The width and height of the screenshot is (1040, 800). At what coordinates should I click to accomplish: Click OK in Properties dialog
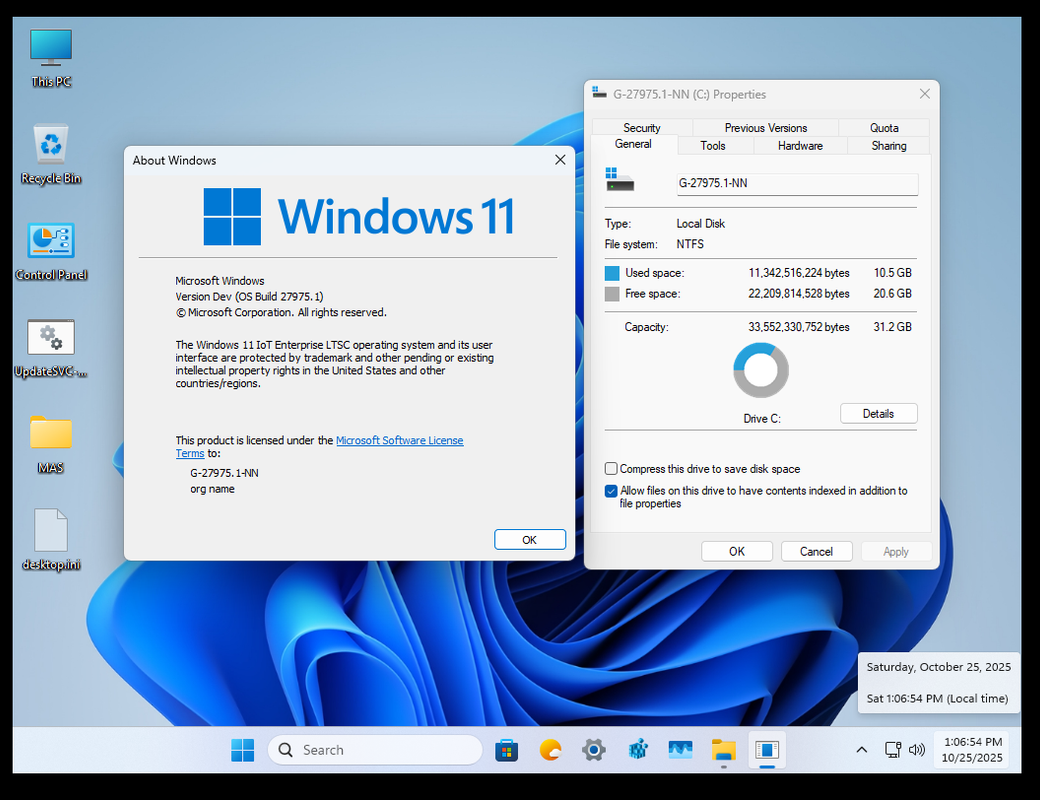point(737,552)
